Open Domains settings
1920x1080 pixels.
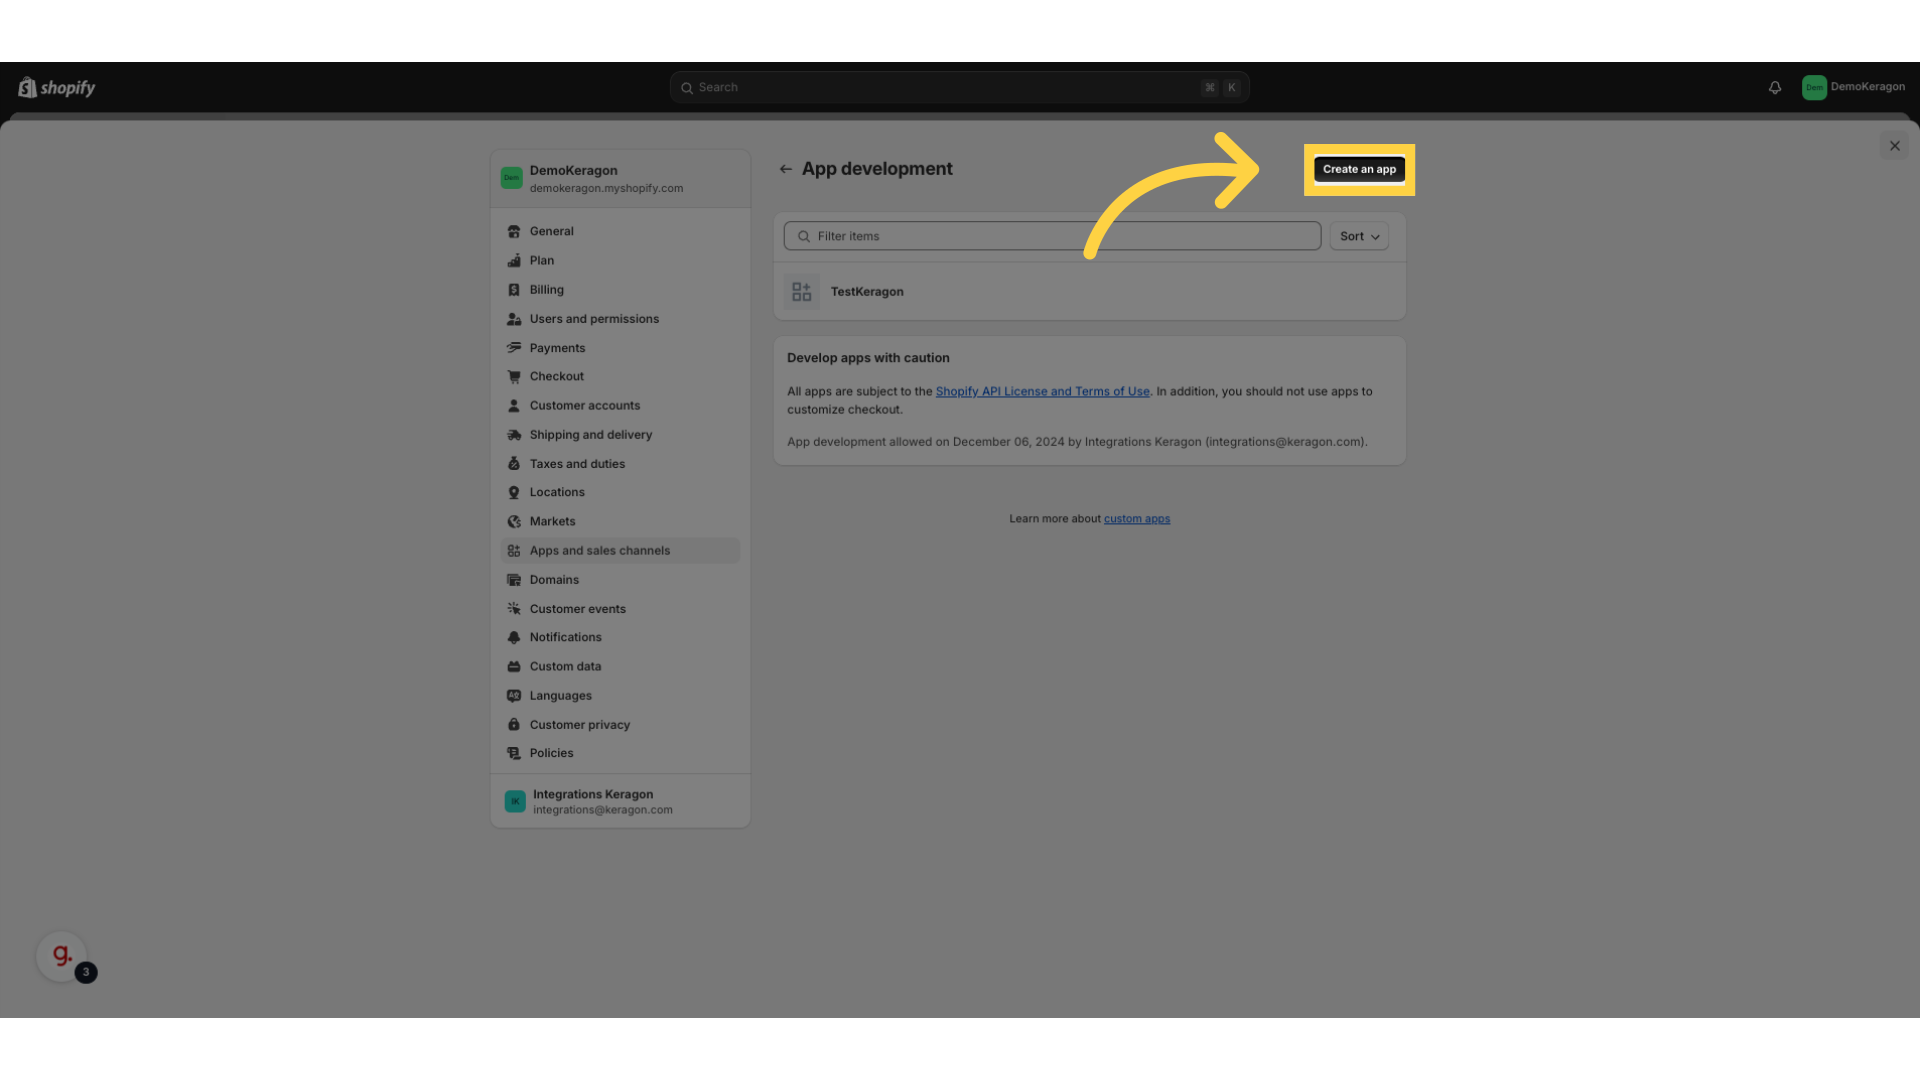620,580
